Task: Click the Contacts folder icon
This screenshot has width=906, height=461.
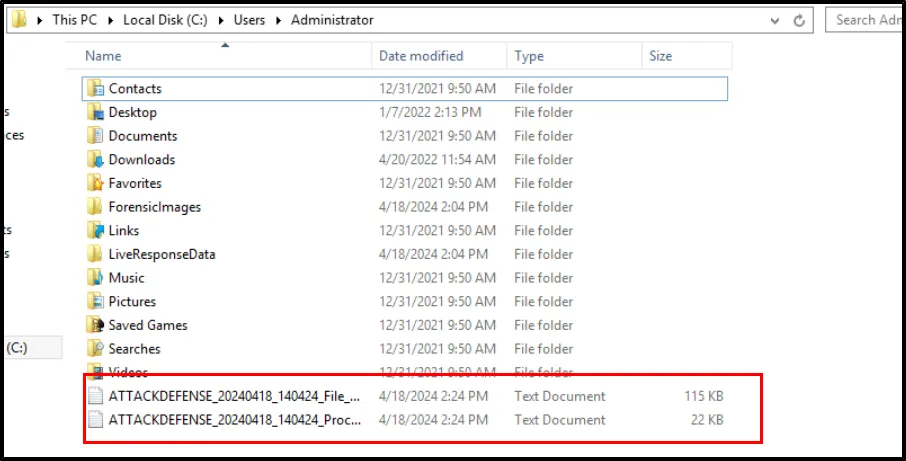Action: (95, 89)
